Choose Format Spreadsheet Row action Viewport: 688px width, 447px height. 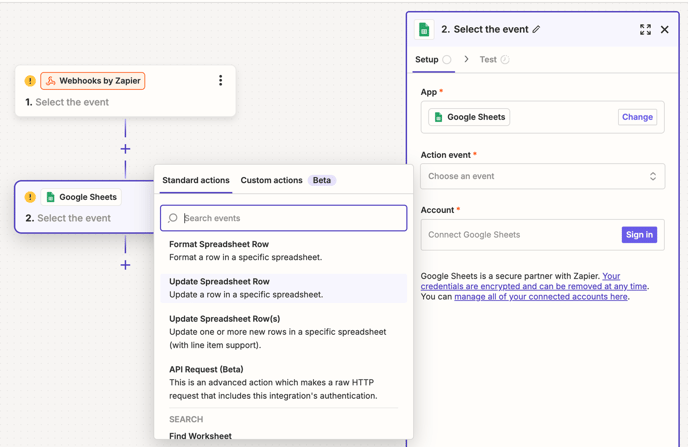(283, 251)
